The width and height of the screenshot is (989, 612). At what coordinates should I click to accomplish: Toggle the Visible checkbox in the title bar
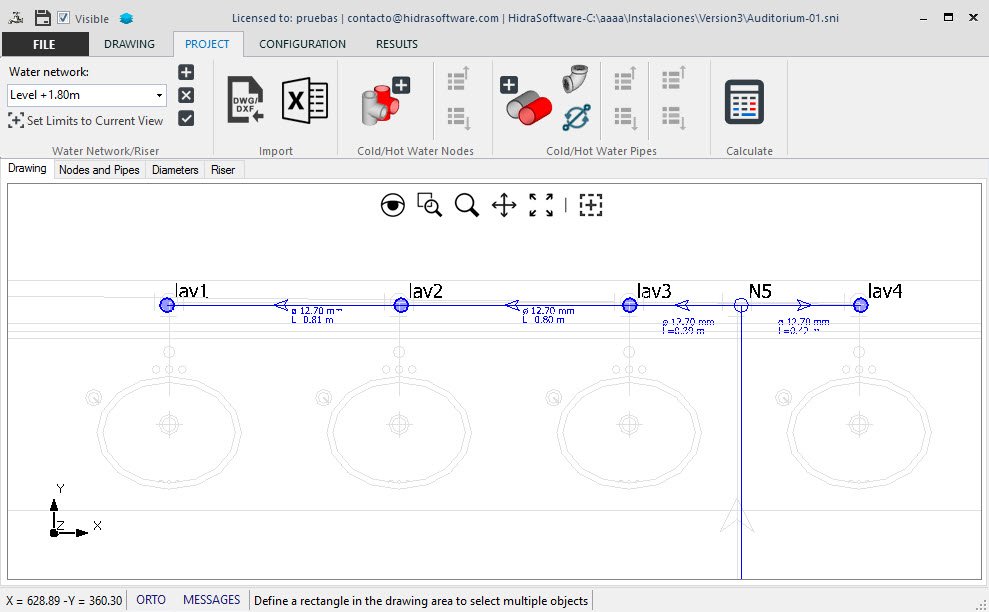(x=64, y=18)
